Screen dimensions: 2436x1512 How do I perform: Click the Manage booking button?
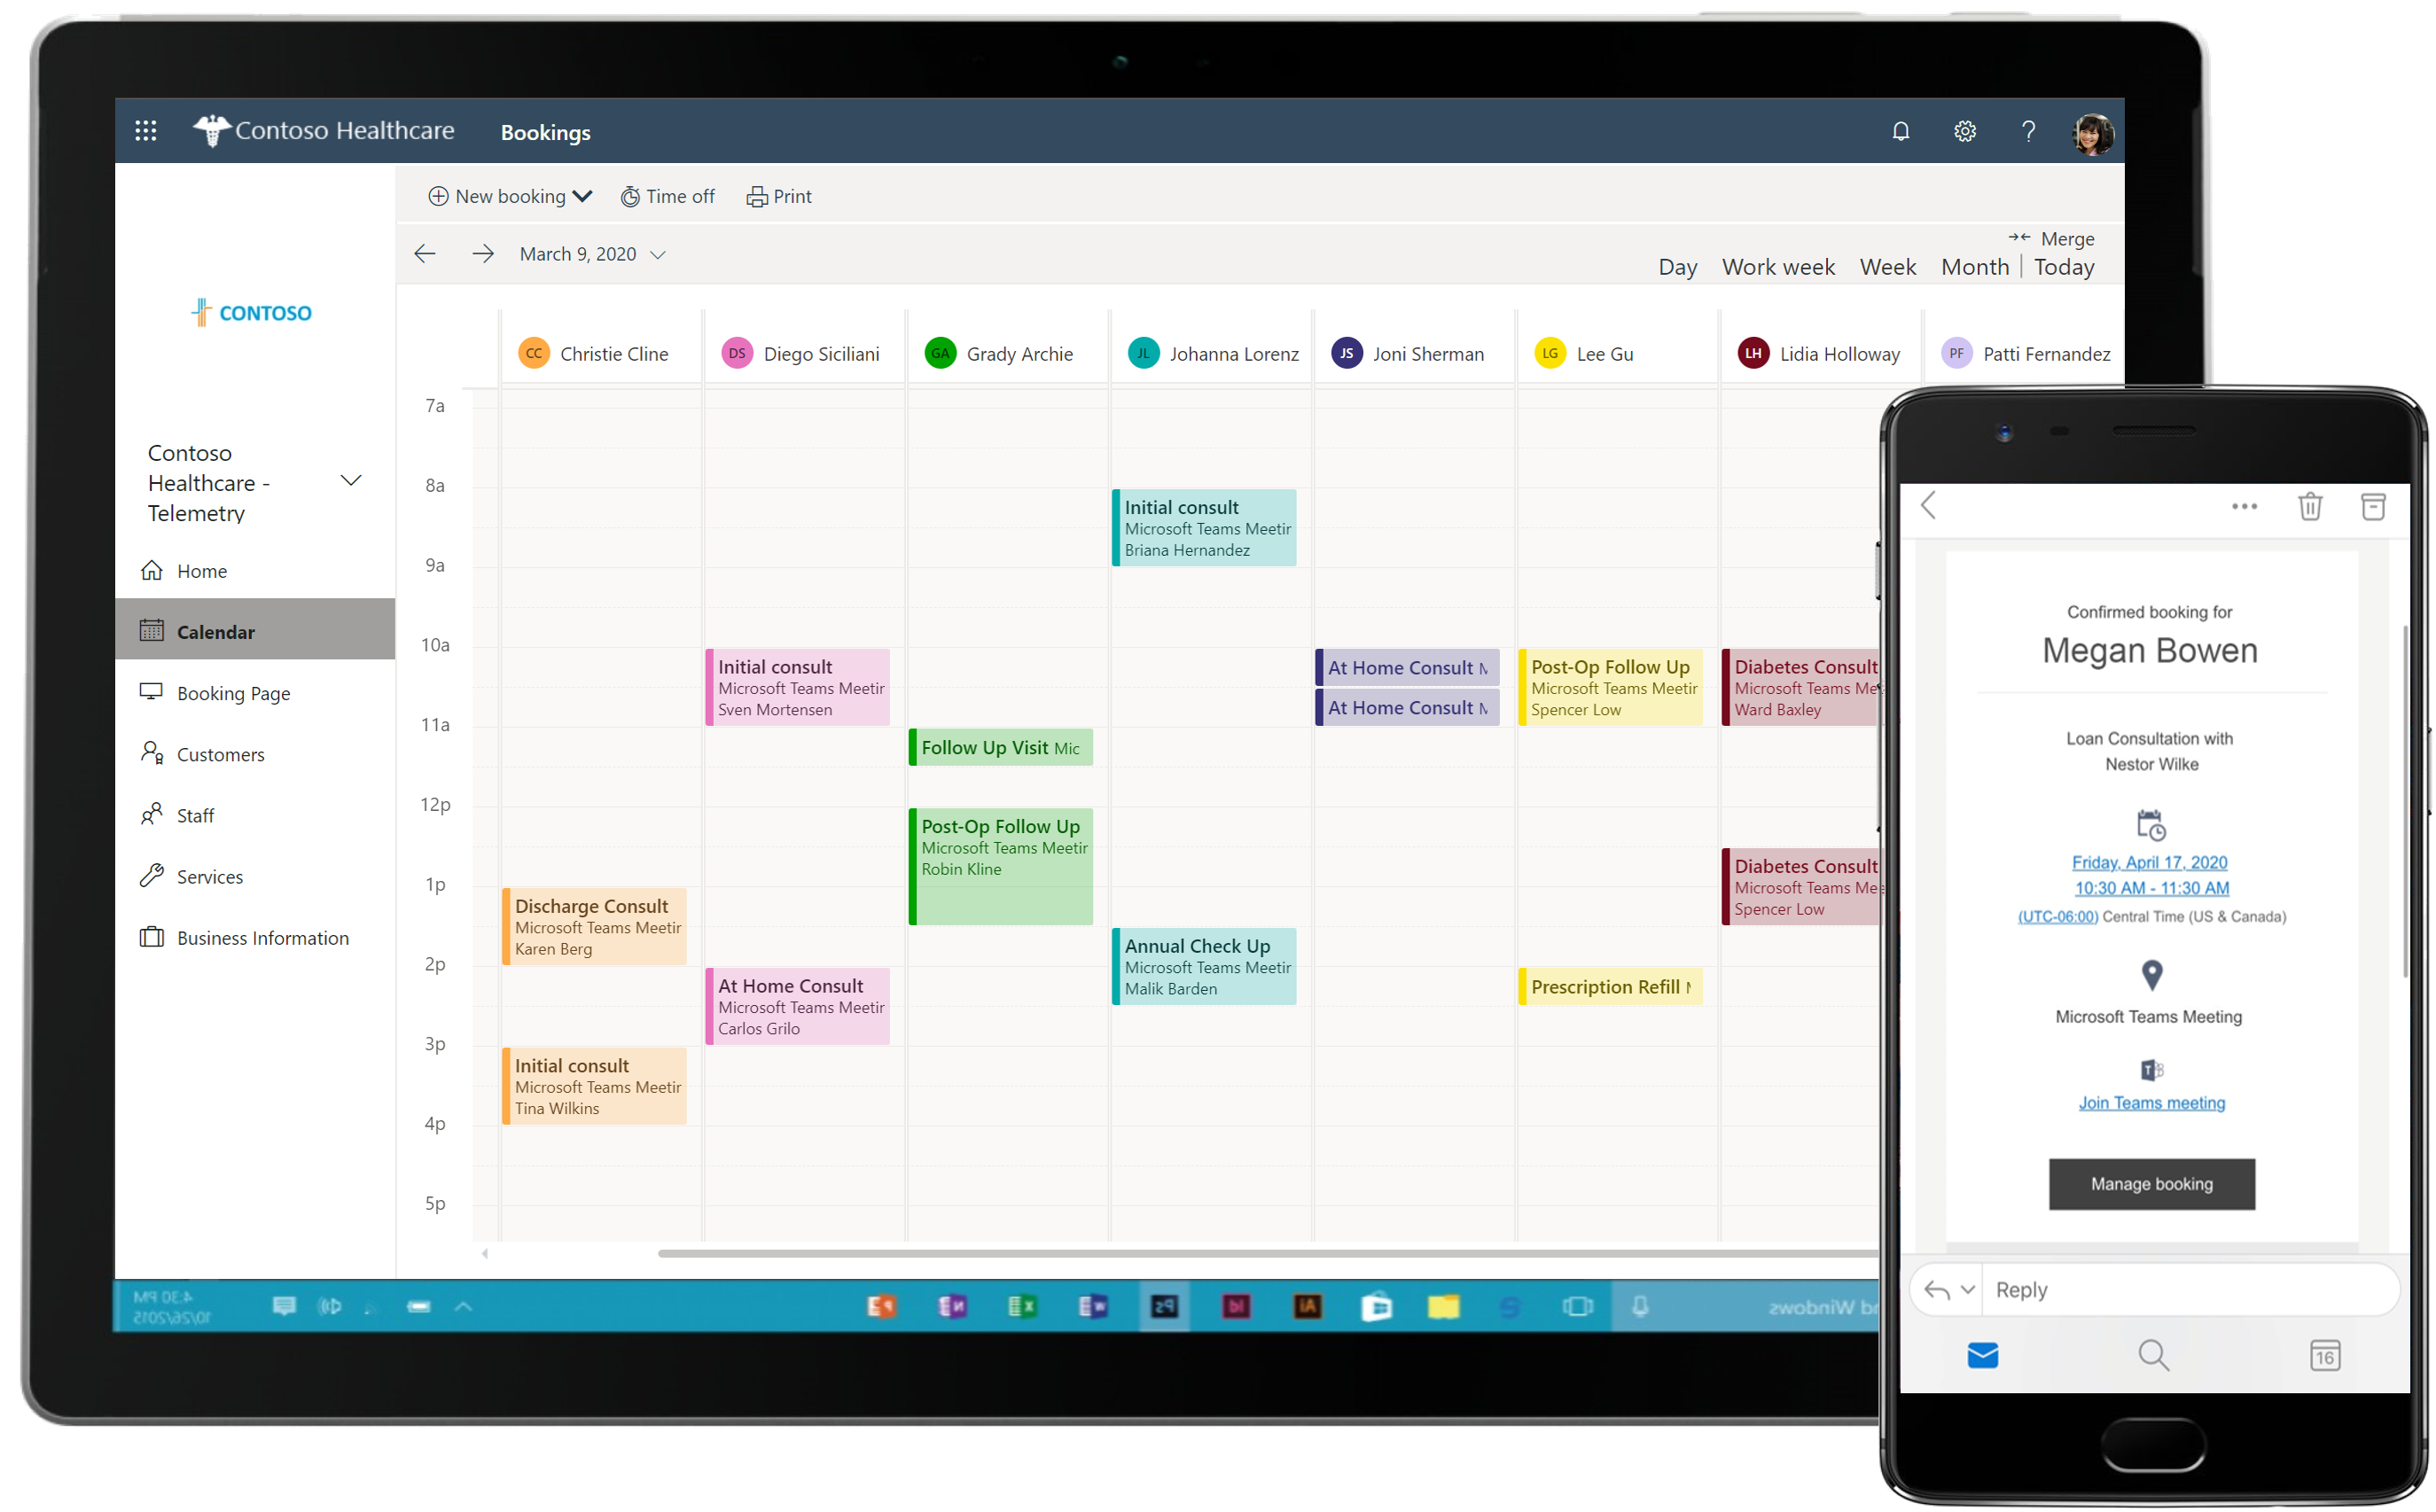coord(2151,1181)
